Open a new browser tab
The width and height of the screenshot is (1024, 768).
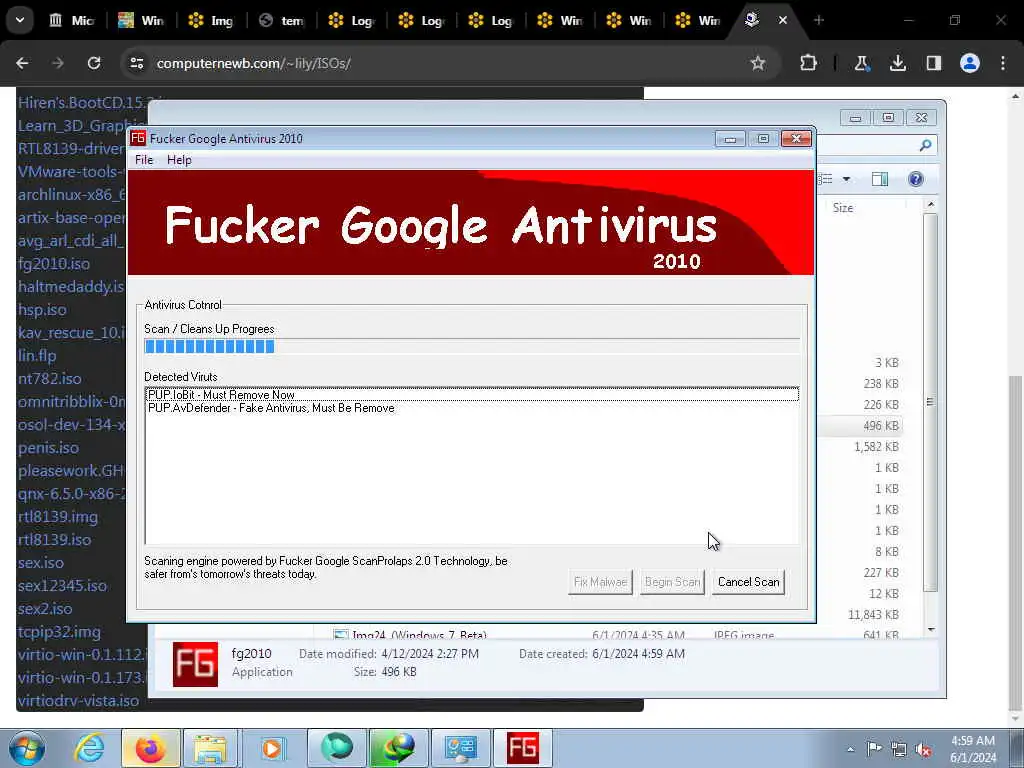pyautogui.click(x=819, y=20)
